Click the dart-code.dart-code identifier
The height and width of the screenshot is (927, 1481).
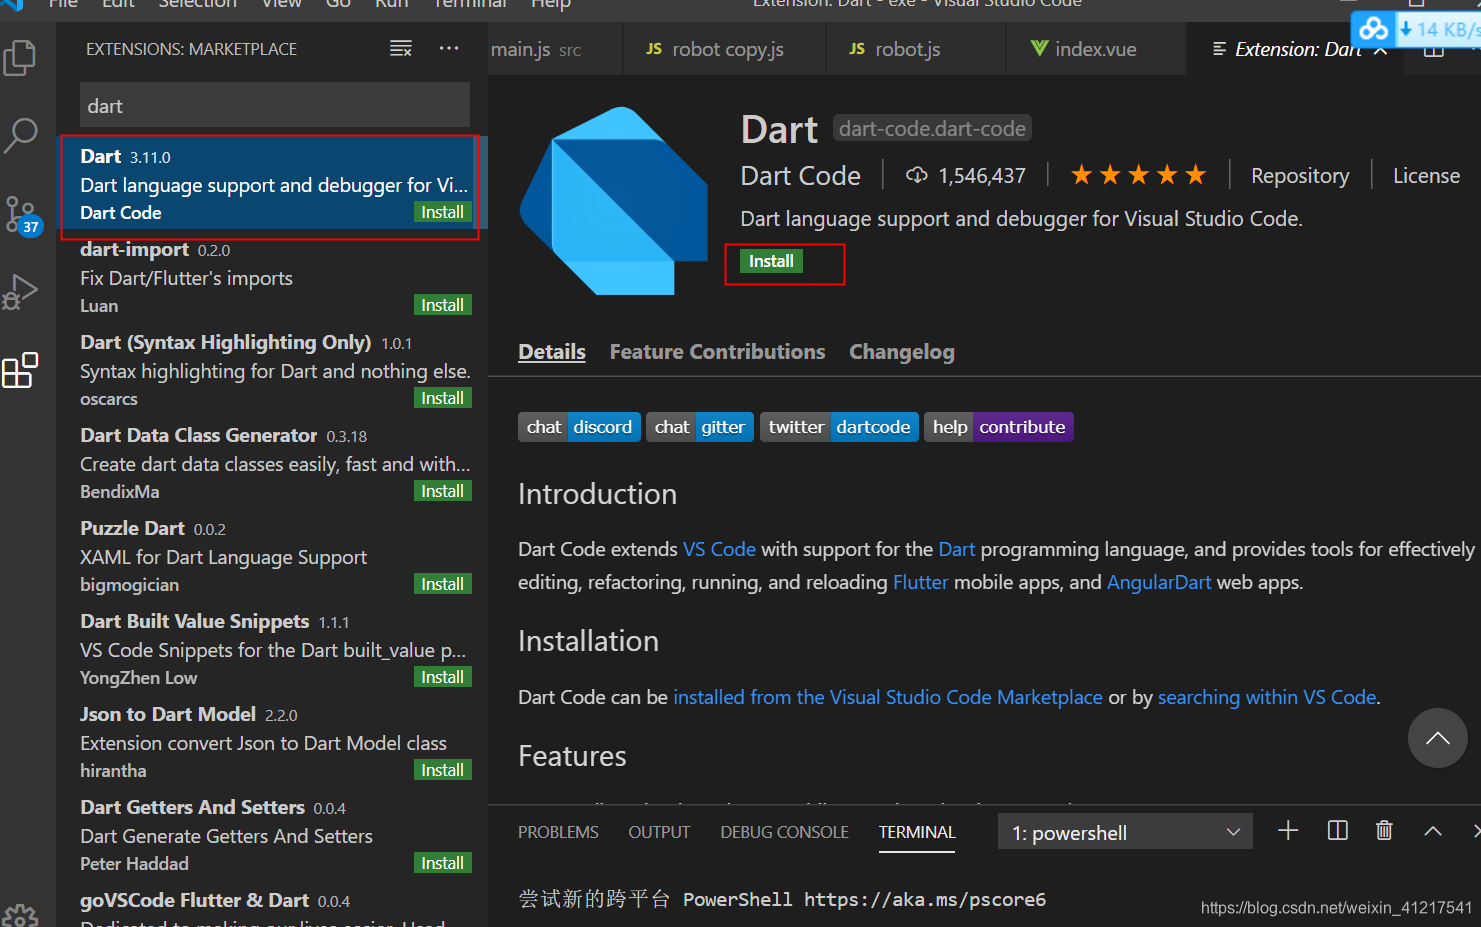point(932,129)
